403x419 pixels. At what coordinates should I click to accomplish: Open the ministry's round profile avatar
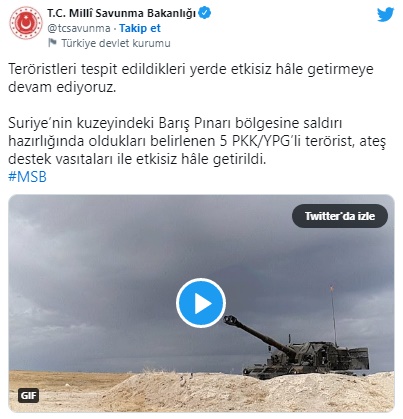coord(26,23)
